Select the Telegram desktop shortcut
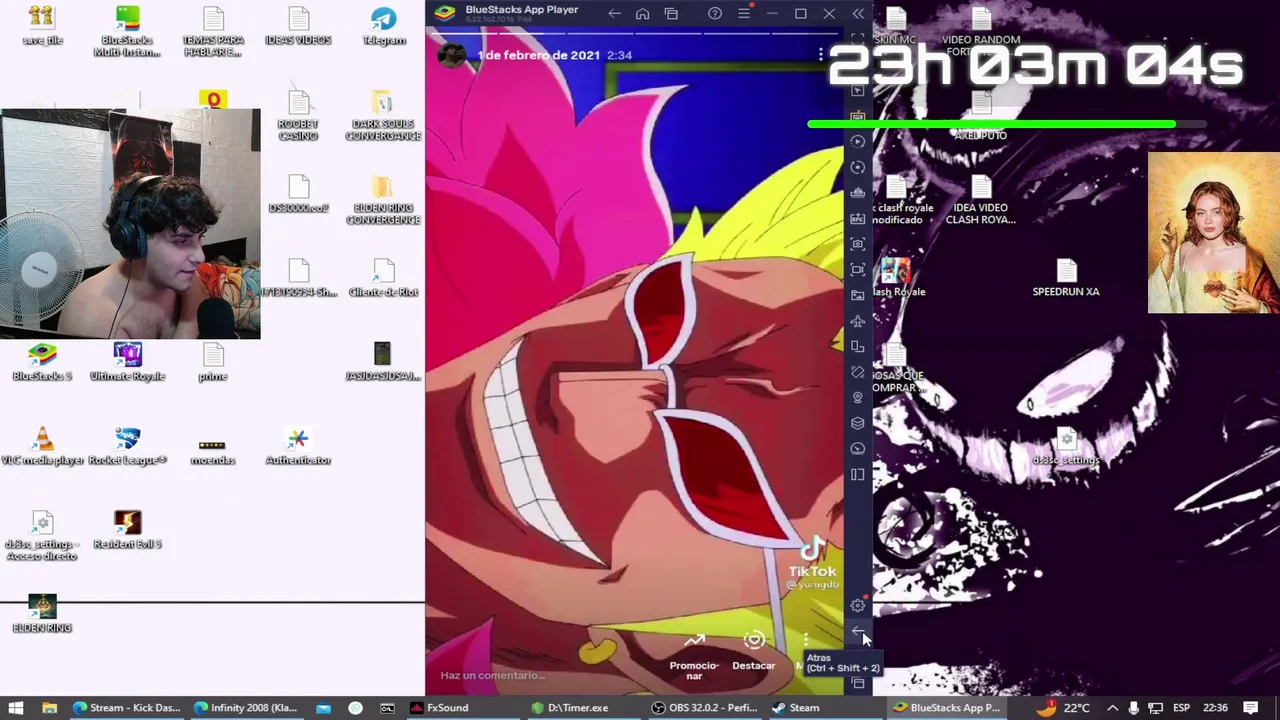1280x720 pixels. click(384, 26)
